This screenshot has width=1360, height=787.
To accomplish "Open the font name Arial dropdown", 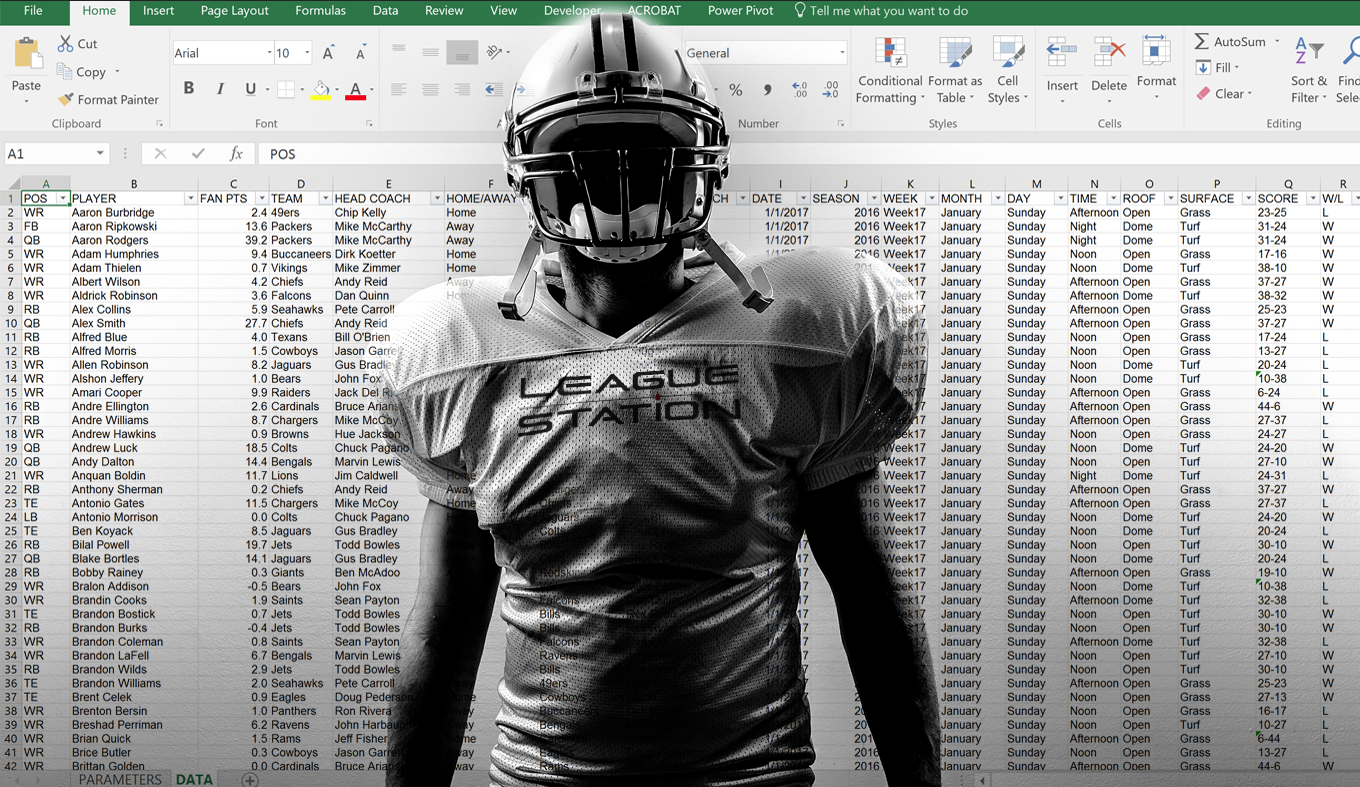I will pyautogui.click(x=269, y=53).
